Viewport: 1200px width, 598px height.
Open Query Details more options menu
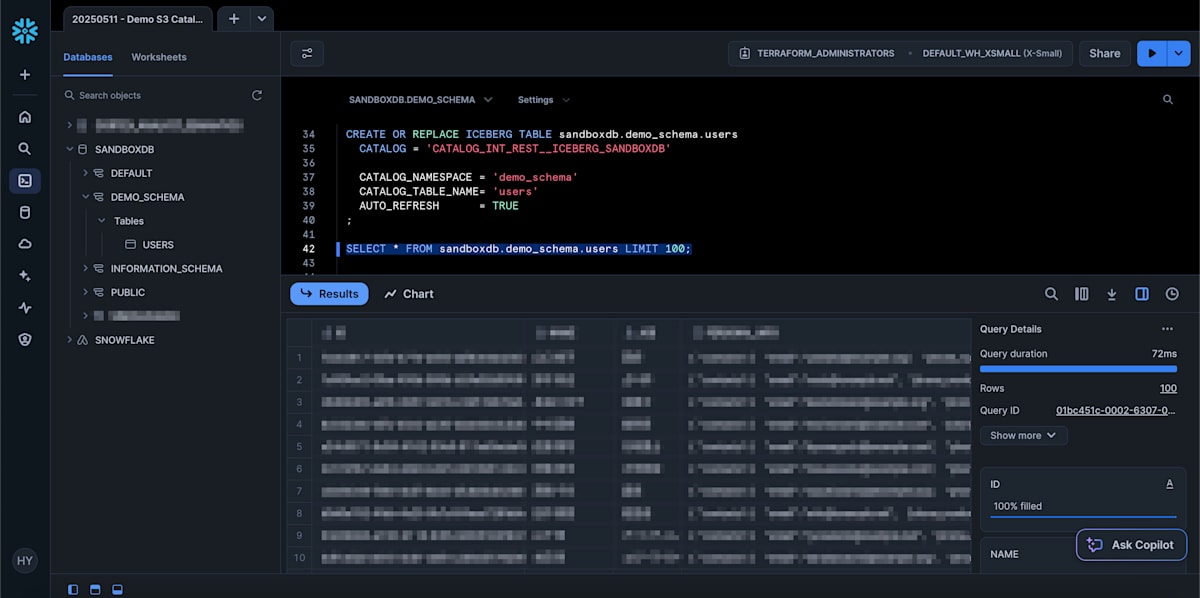click(x=1167, y=329)
